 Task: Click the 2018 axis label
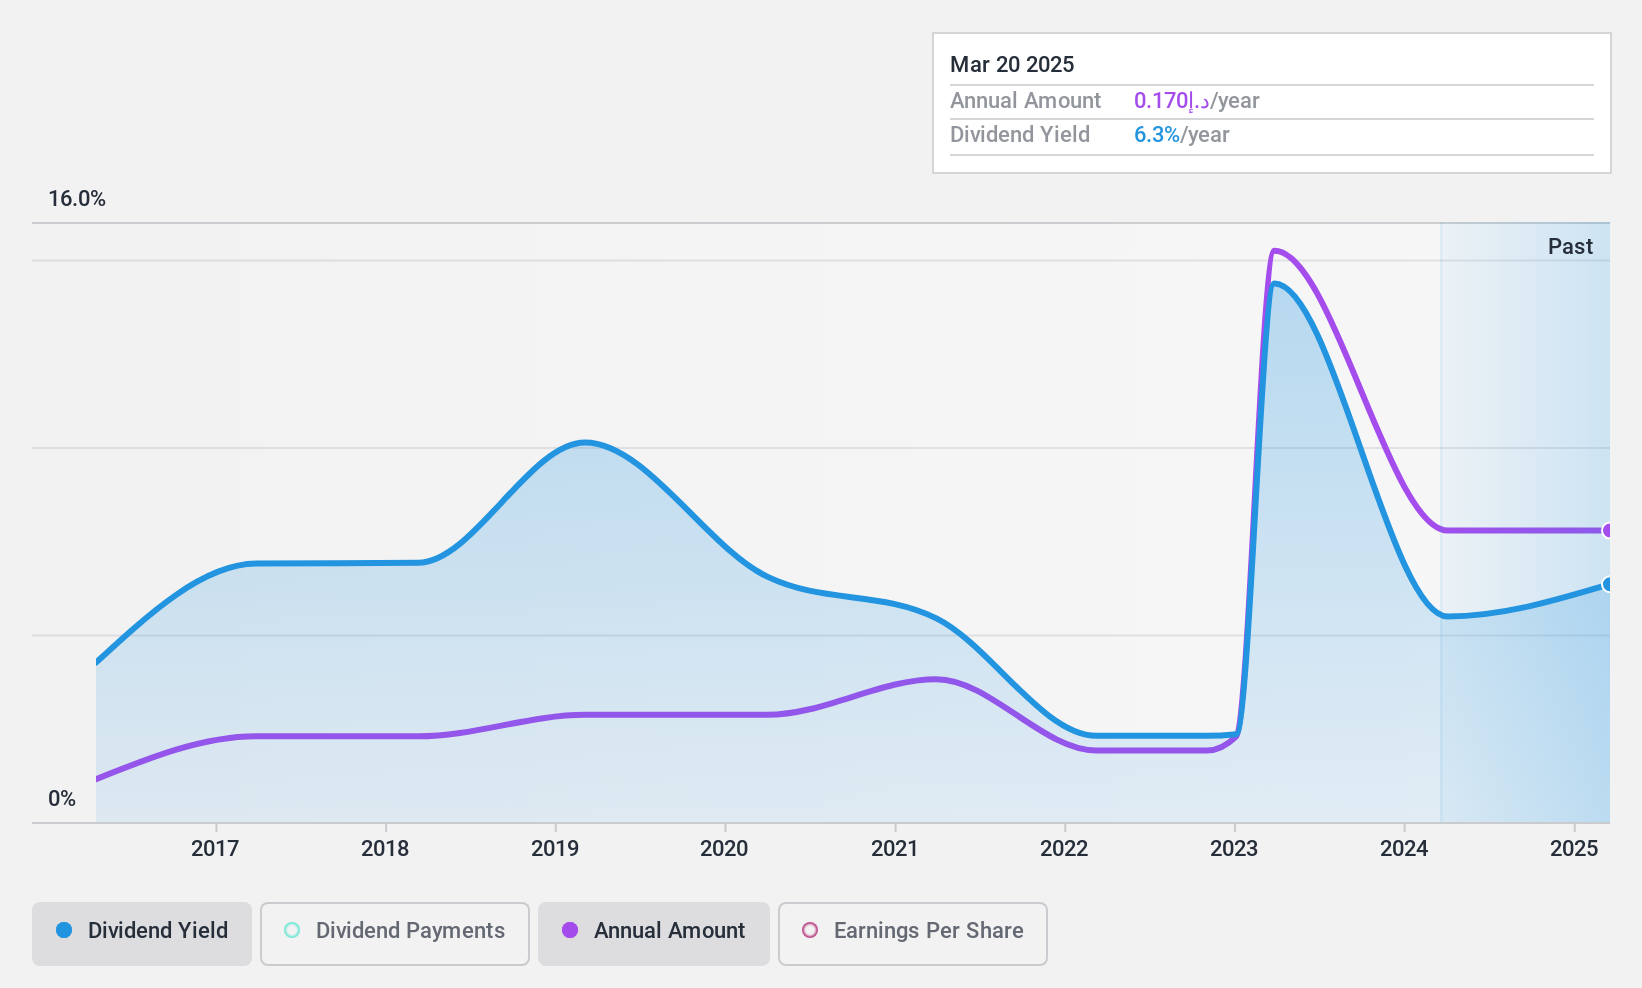tap(385, 849)
